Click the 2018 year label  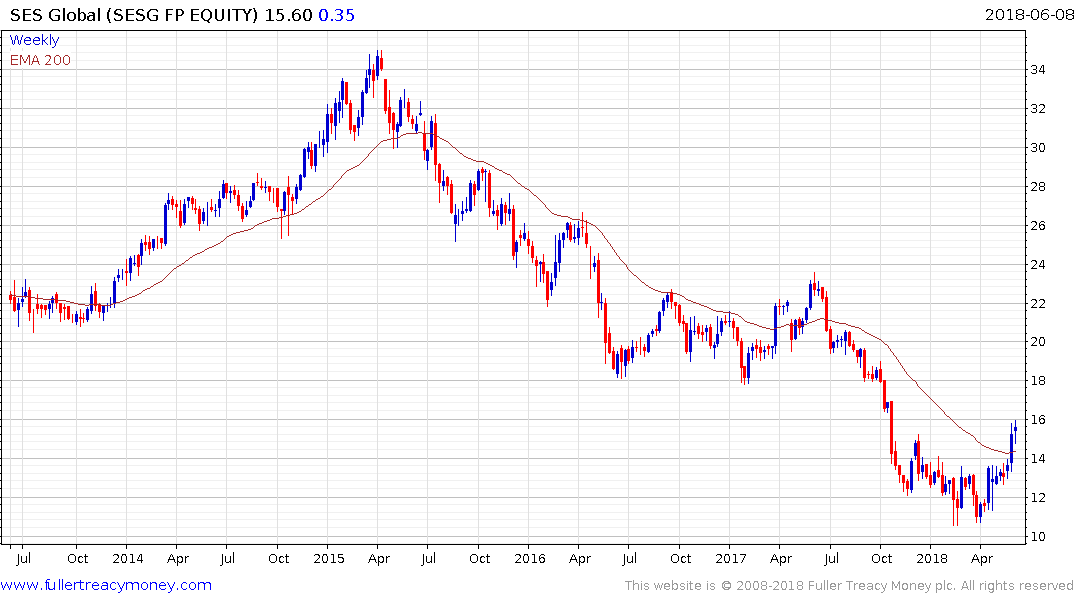tap(932, 559)
